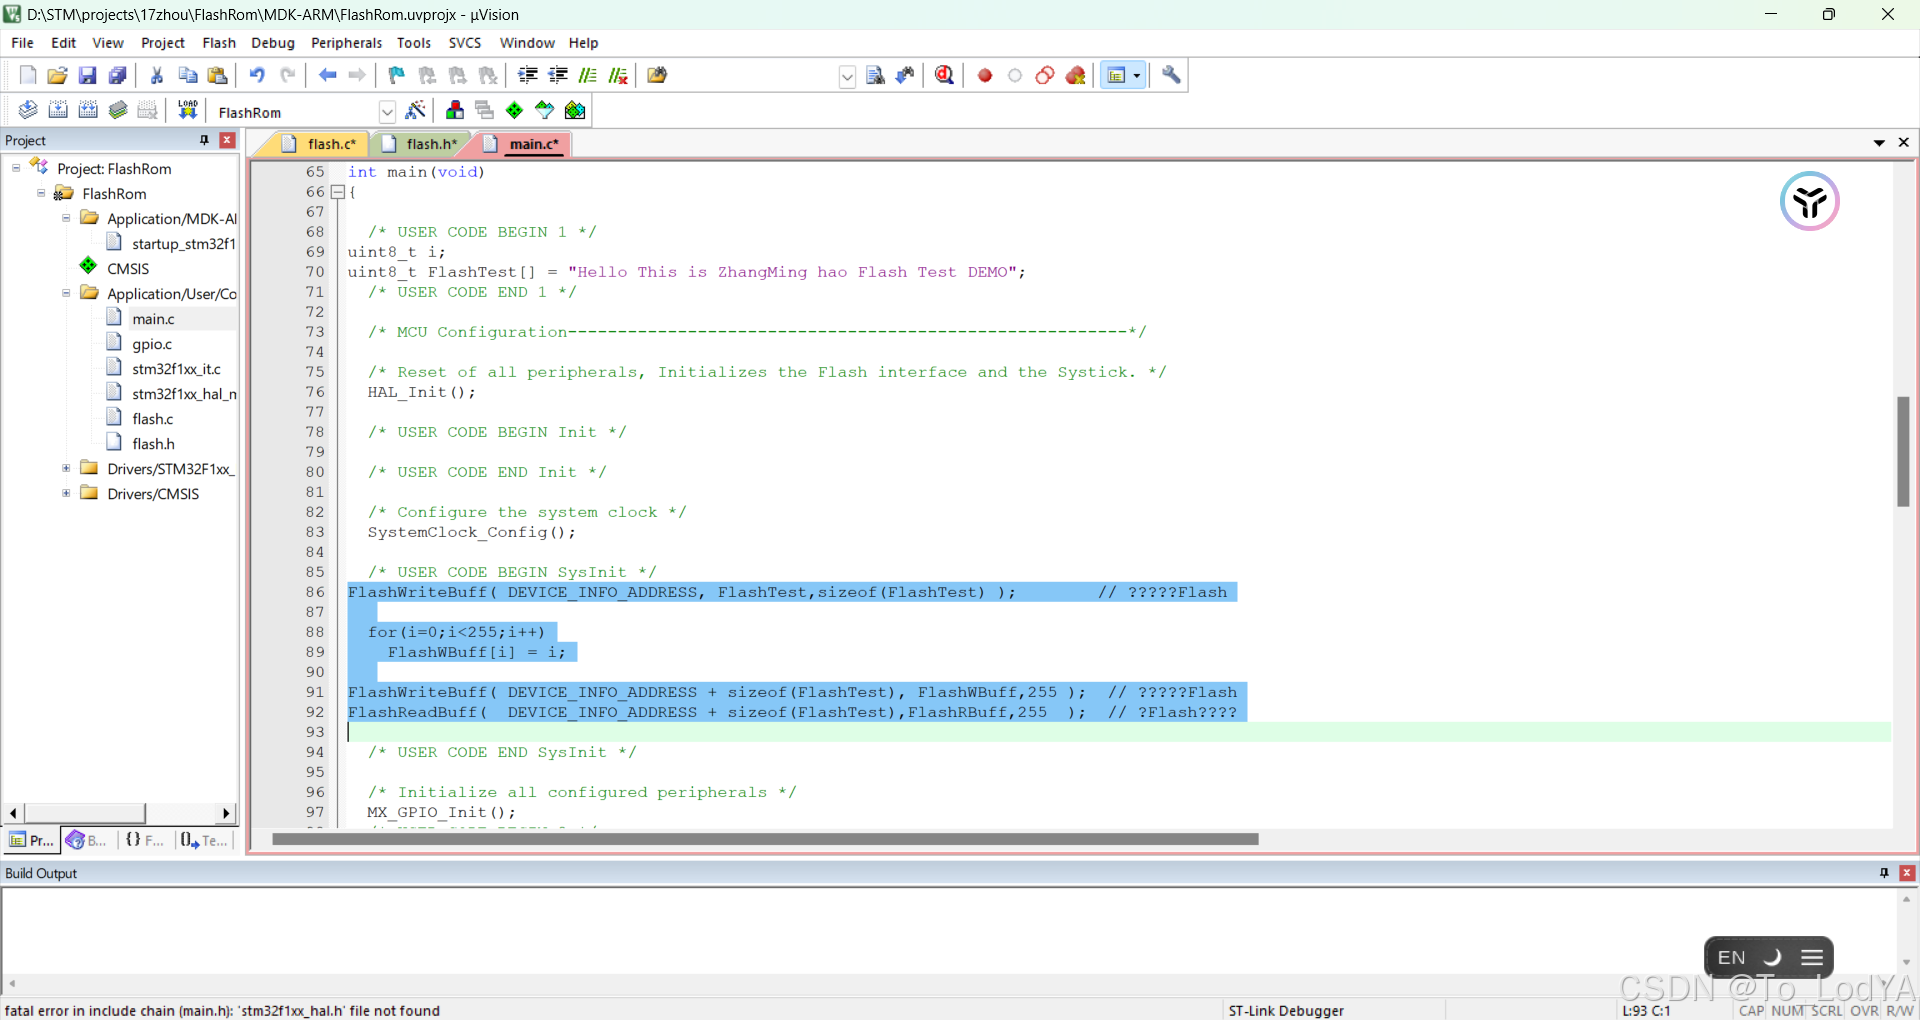Screen dimensions: 1920x1020
Task: Save the current file
Action: click(88, 75)
